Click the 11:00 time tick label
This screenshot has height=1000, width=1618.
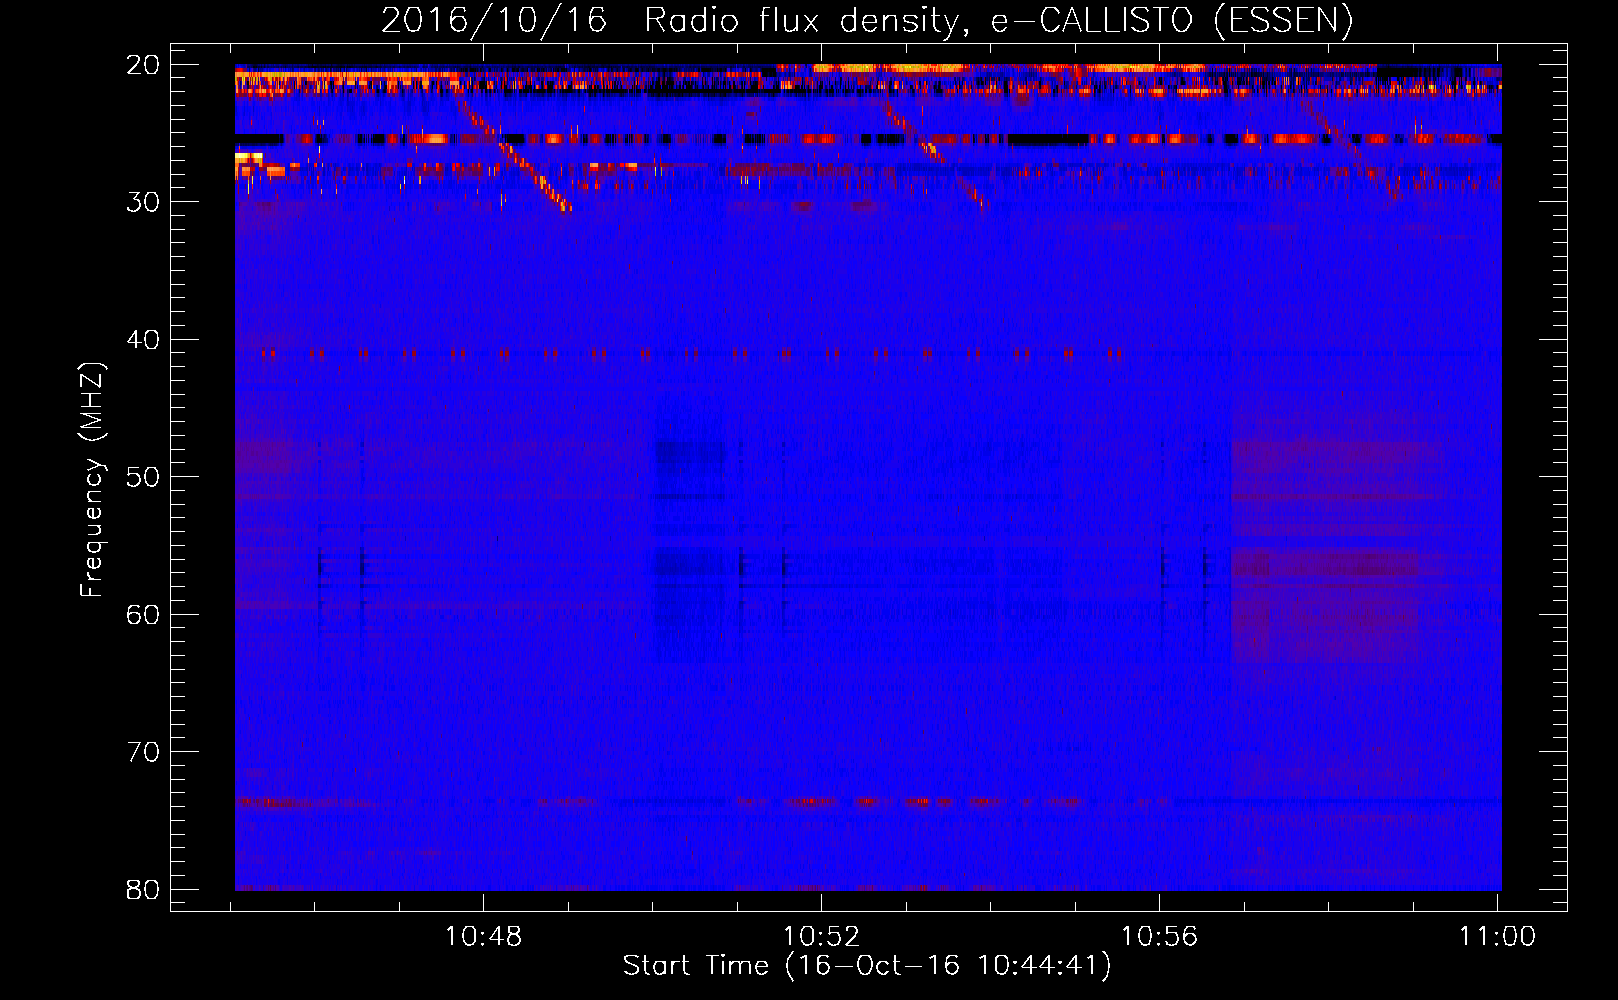coord(1497,937)
